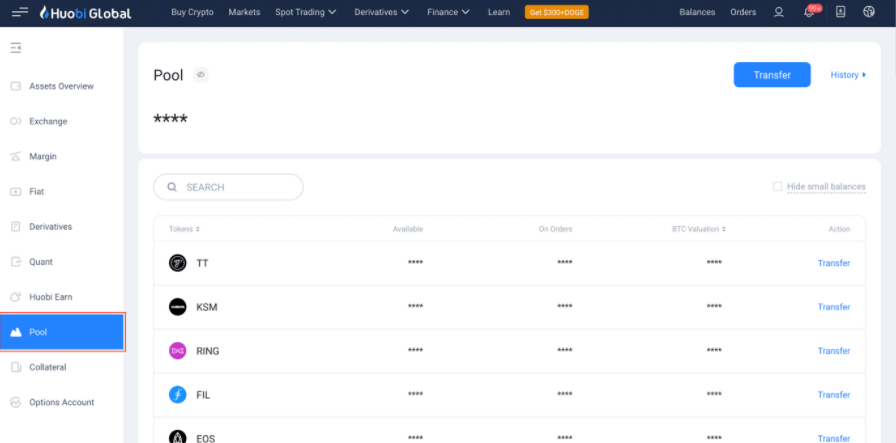Click the Derivatives sidebar icon
Screen dimensions: 896x443
pos(16,227)
